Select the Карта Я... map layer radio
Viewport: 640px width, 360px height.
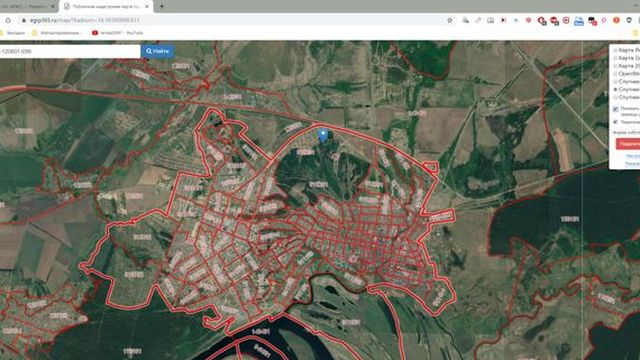point(616,50)
